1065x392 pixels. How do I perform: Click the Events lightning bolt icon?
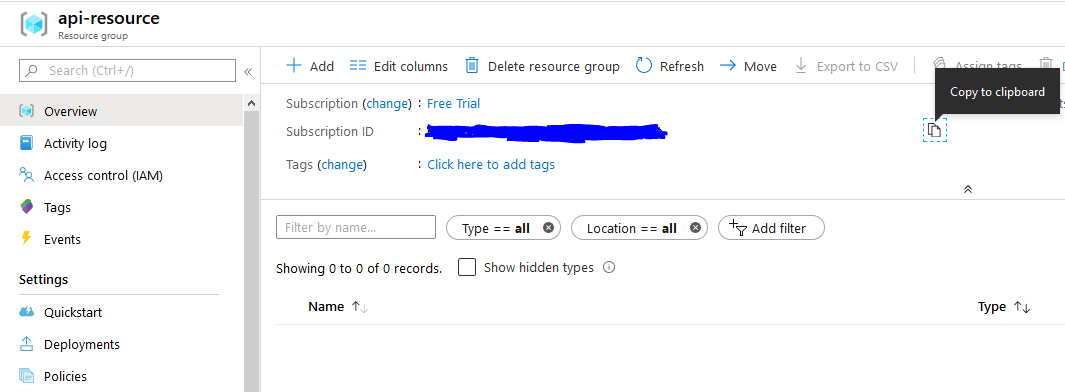(26, 238)
